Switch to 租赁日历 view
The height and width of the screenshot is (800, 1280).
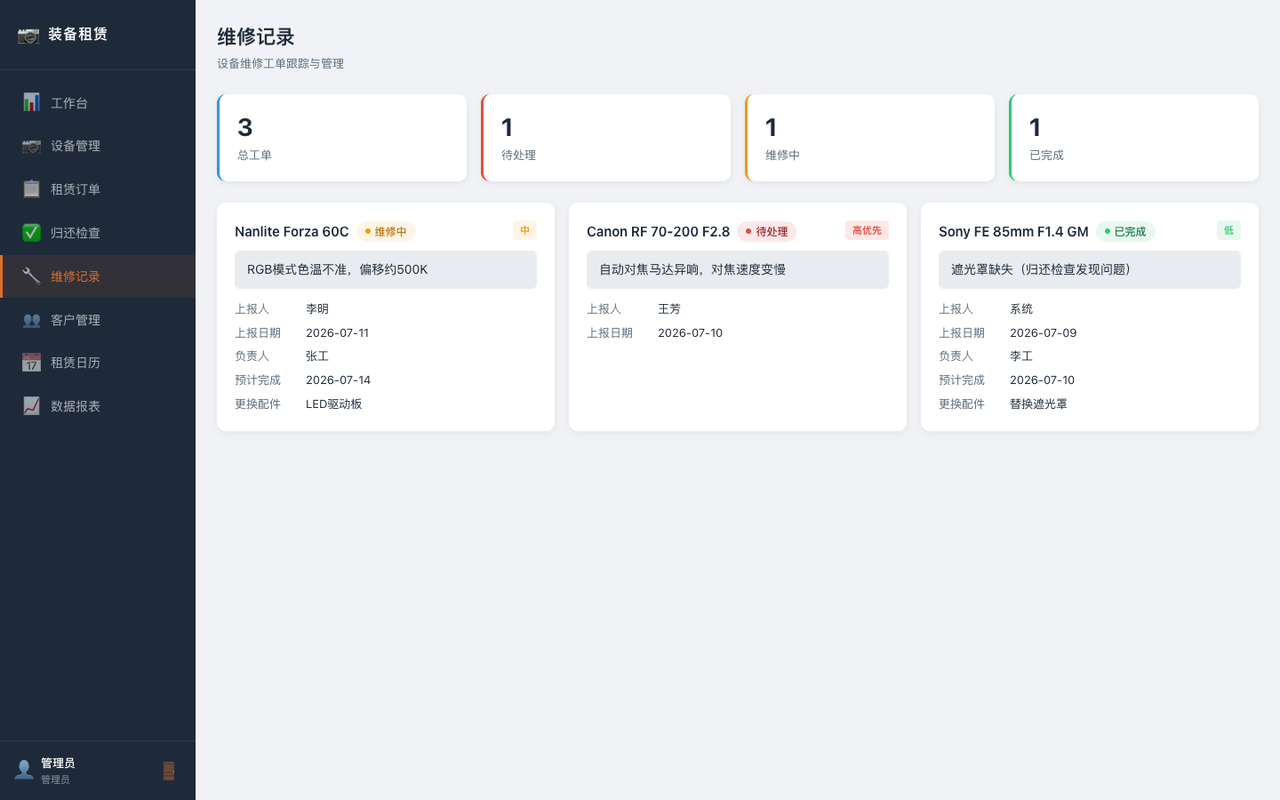tap(98, 363)
